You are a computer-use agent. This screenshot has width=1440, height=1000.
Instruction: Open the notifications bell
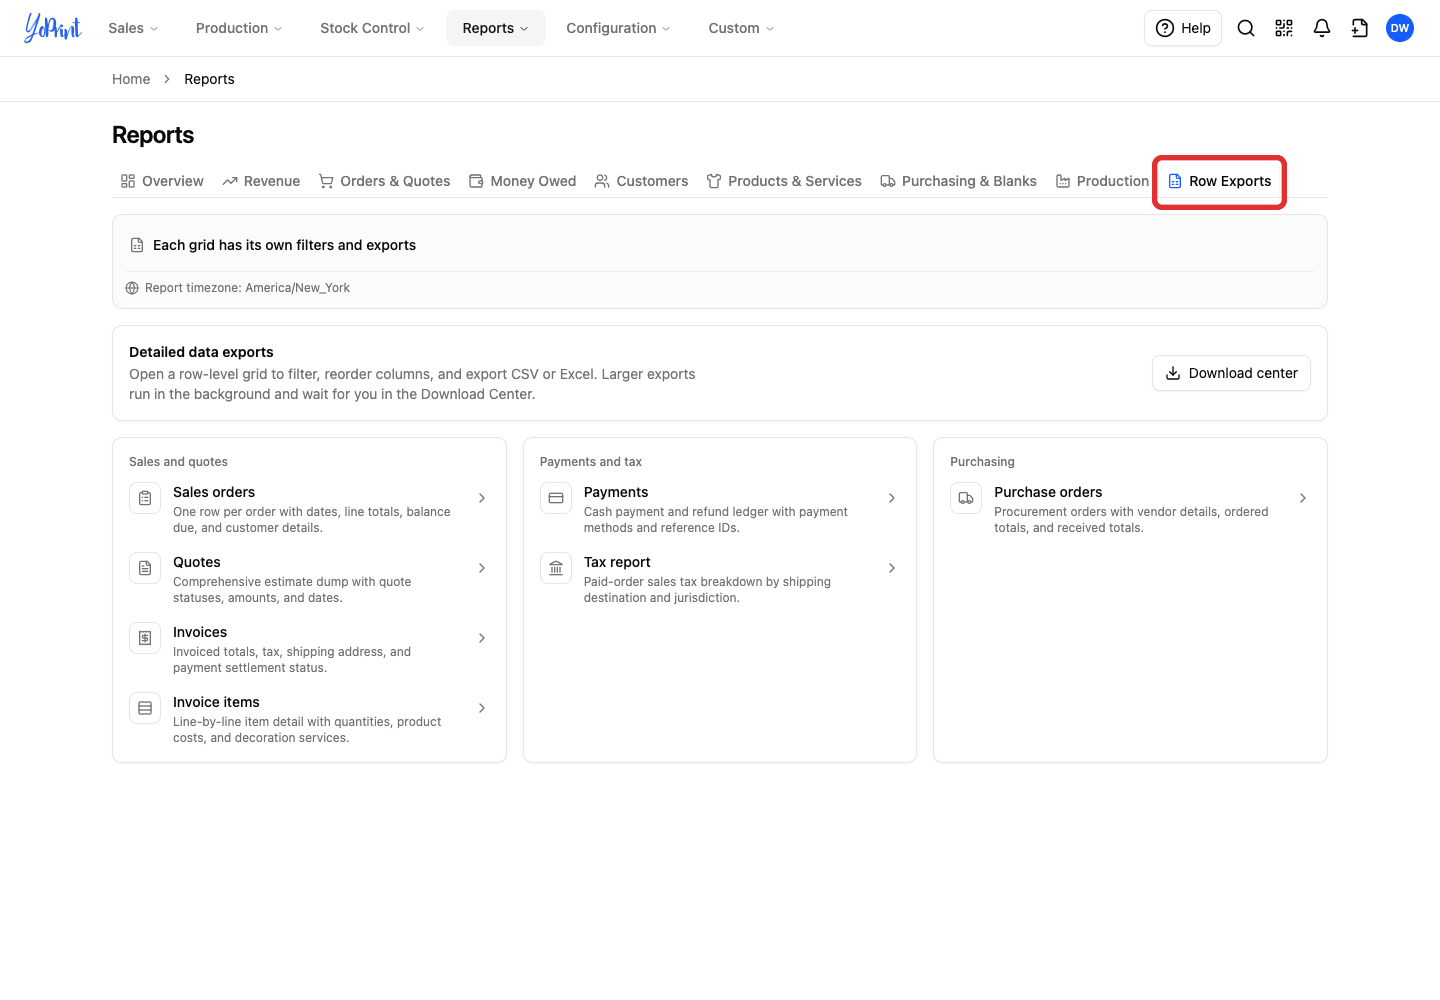(1322, 28)
